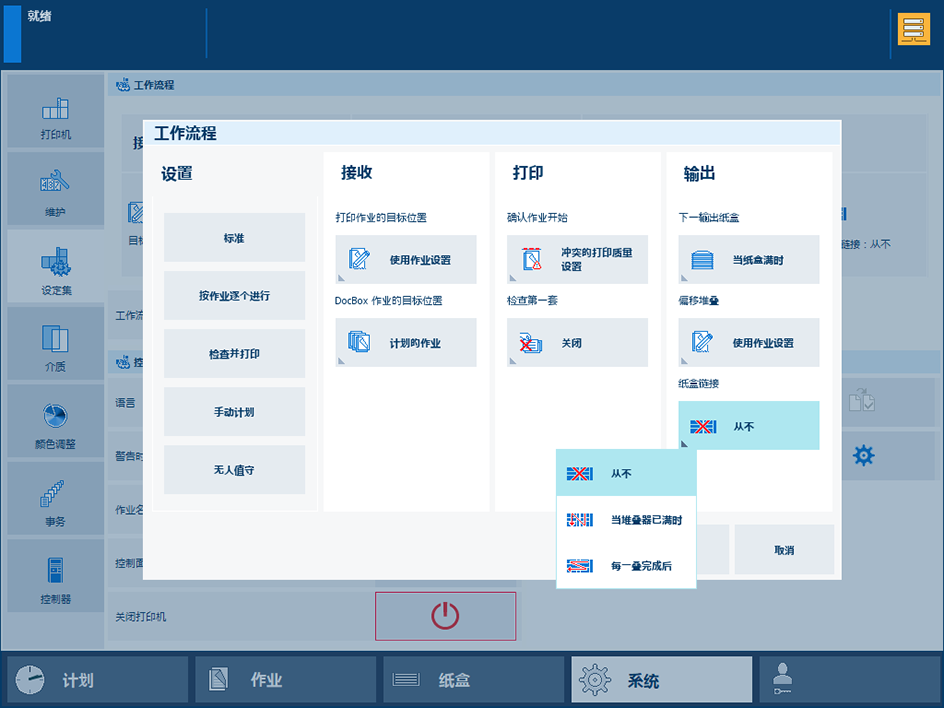Open 打印作业的目标位置 dropdown 使用作业设置
944x708 pixels.
tap(406, 259)
